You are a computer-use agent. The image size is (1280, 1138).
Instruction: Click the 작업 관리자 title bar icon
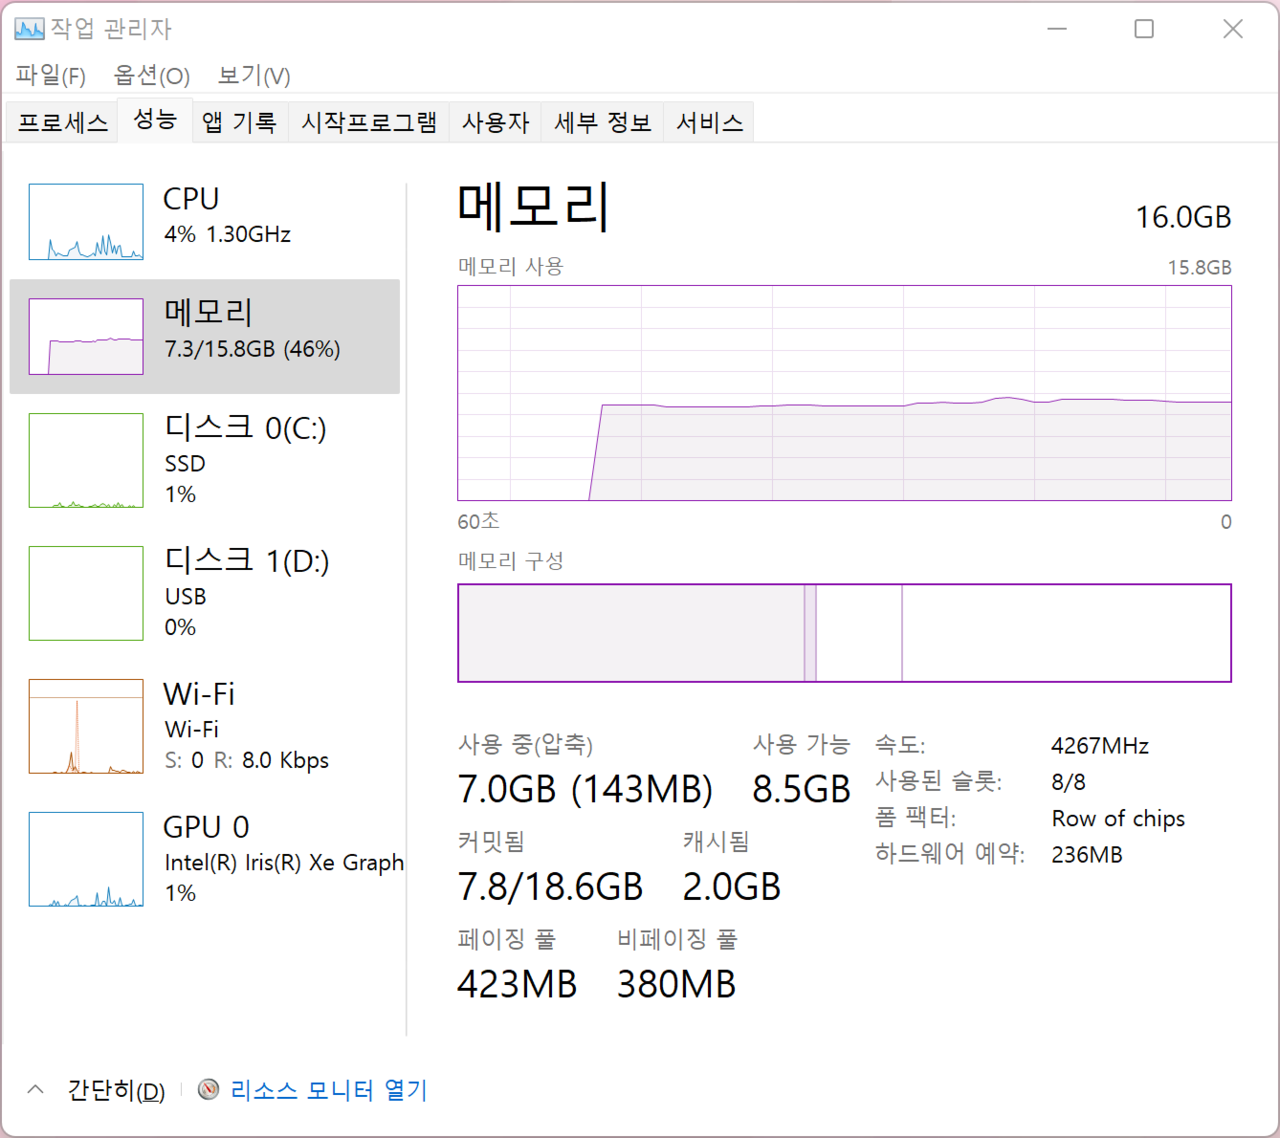pos(29,29)
